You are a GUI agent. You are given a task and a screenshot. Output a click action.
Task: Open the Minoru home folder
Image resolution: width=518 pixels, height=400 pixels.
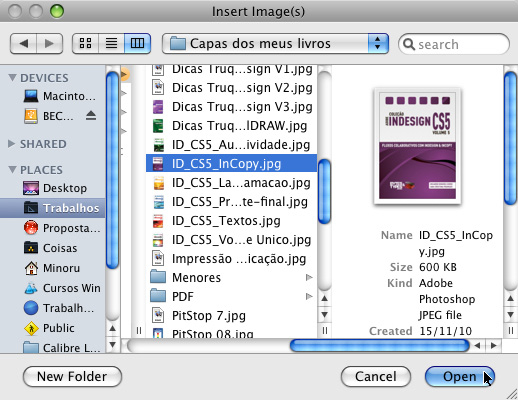(52, 268)
